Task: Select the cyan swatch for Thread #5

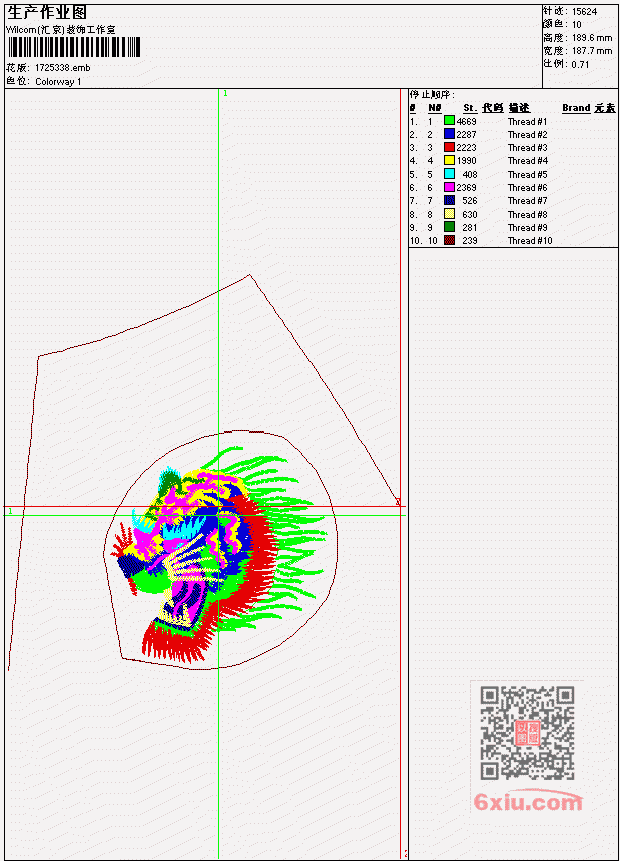Action: 449,174
